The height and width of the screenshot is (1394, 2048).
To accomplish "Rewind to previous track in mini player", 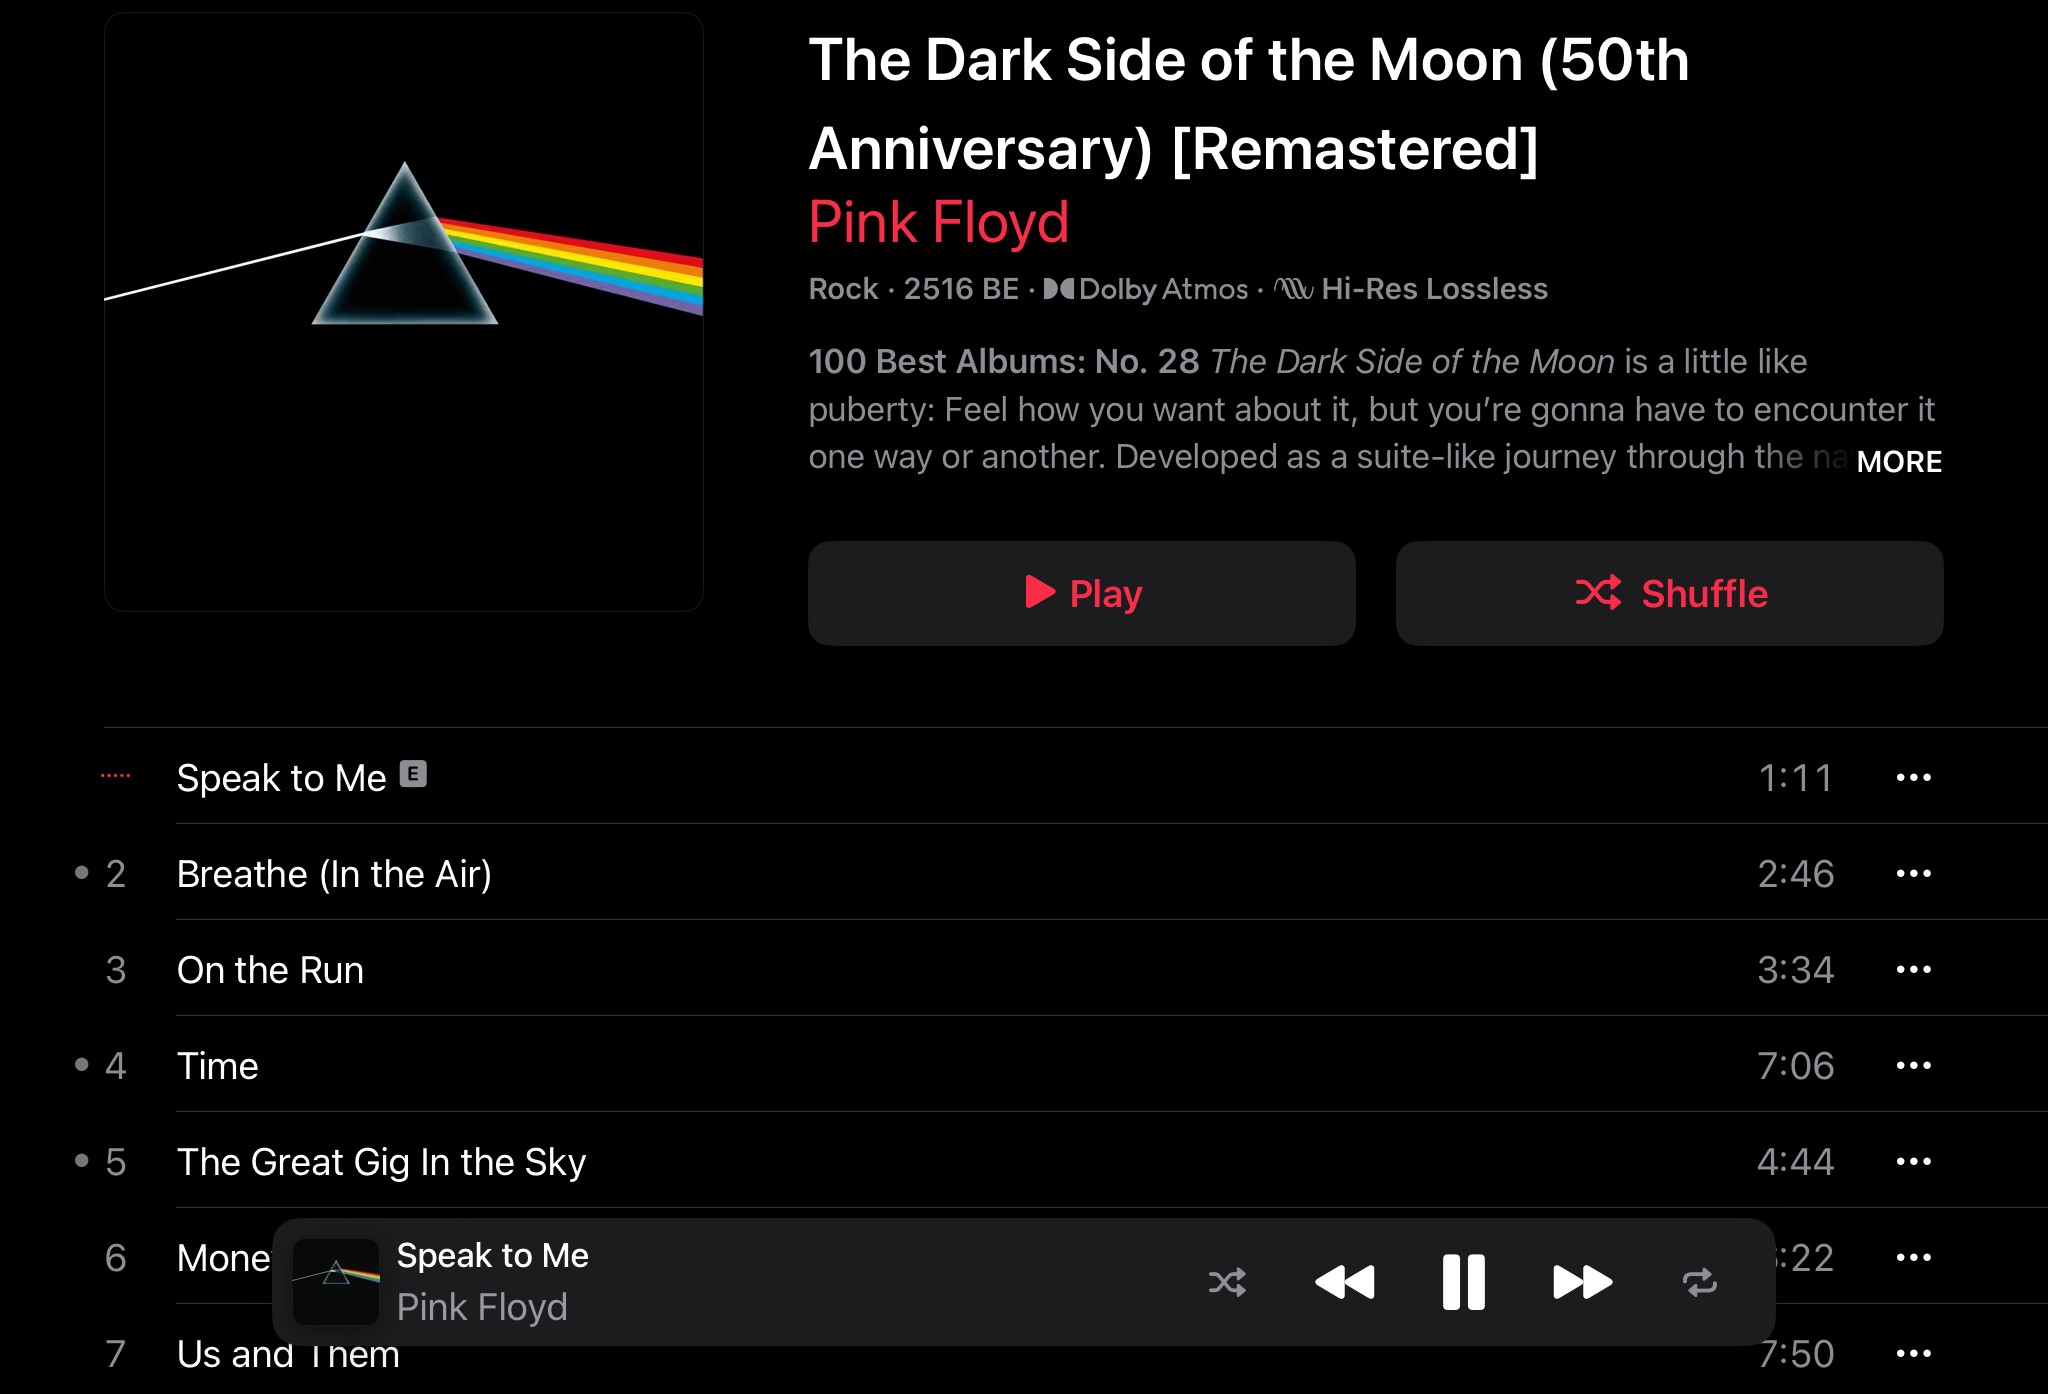I will (1345, 1282).
